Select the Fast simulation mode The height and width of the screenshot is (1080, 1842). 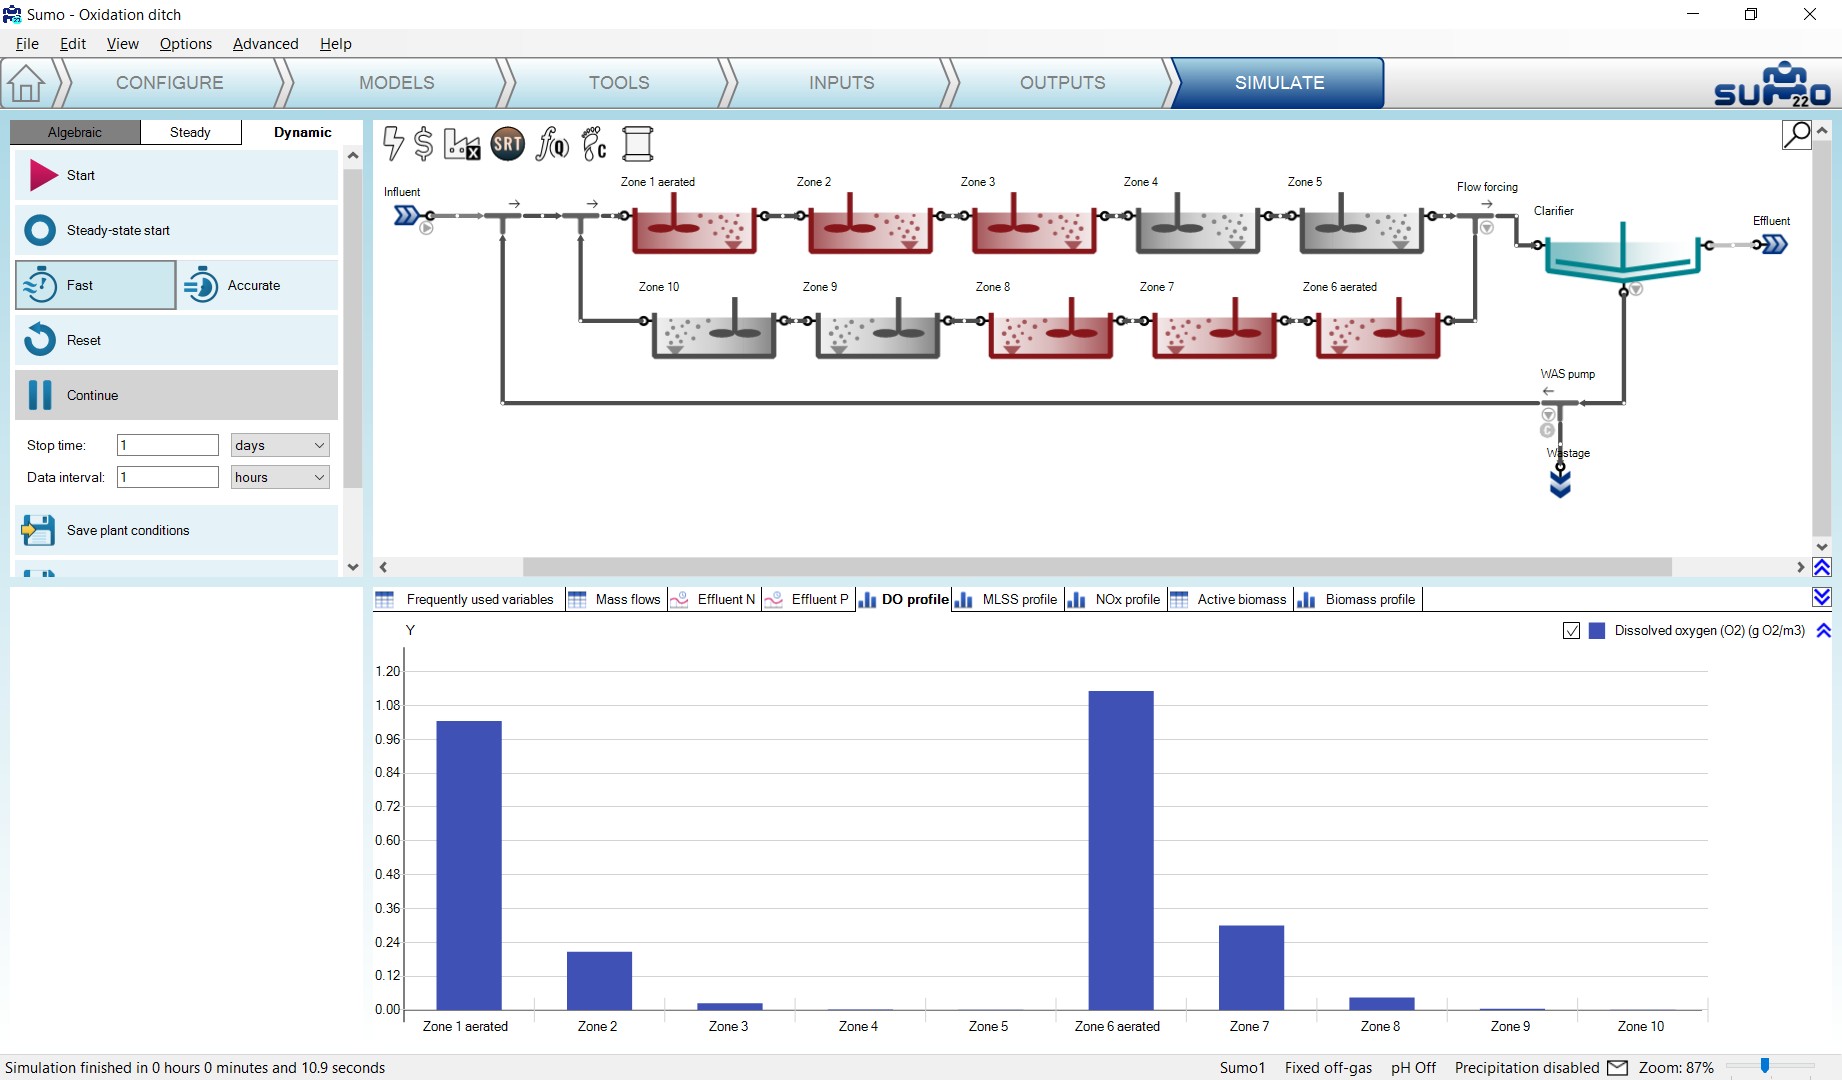click(96, 285)
